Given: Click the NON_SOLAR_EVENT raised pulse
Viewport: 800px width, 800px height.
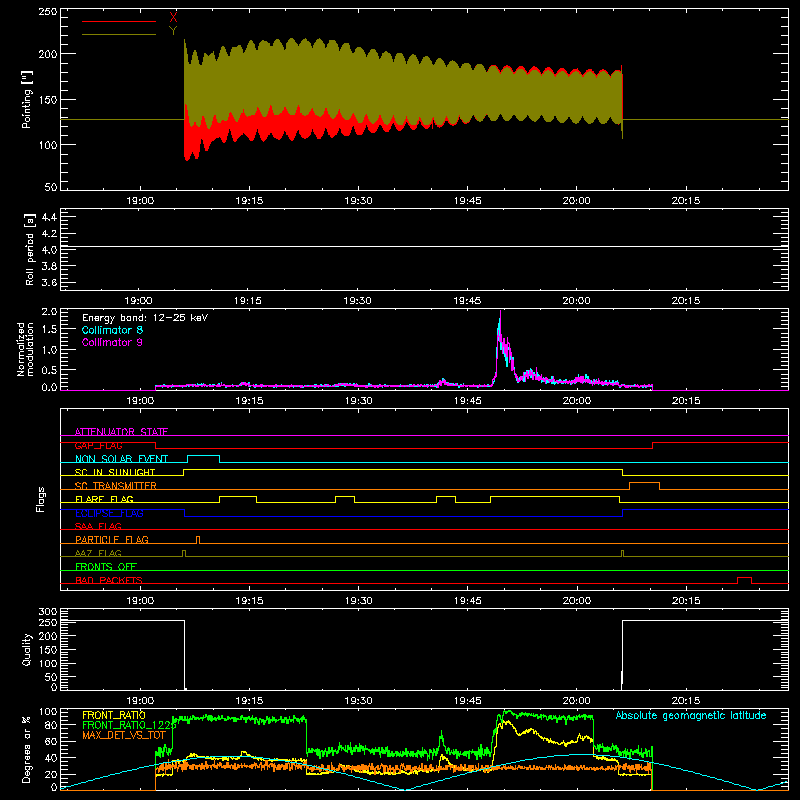Looking at the screenshot, I should click(x=204, y=458).
